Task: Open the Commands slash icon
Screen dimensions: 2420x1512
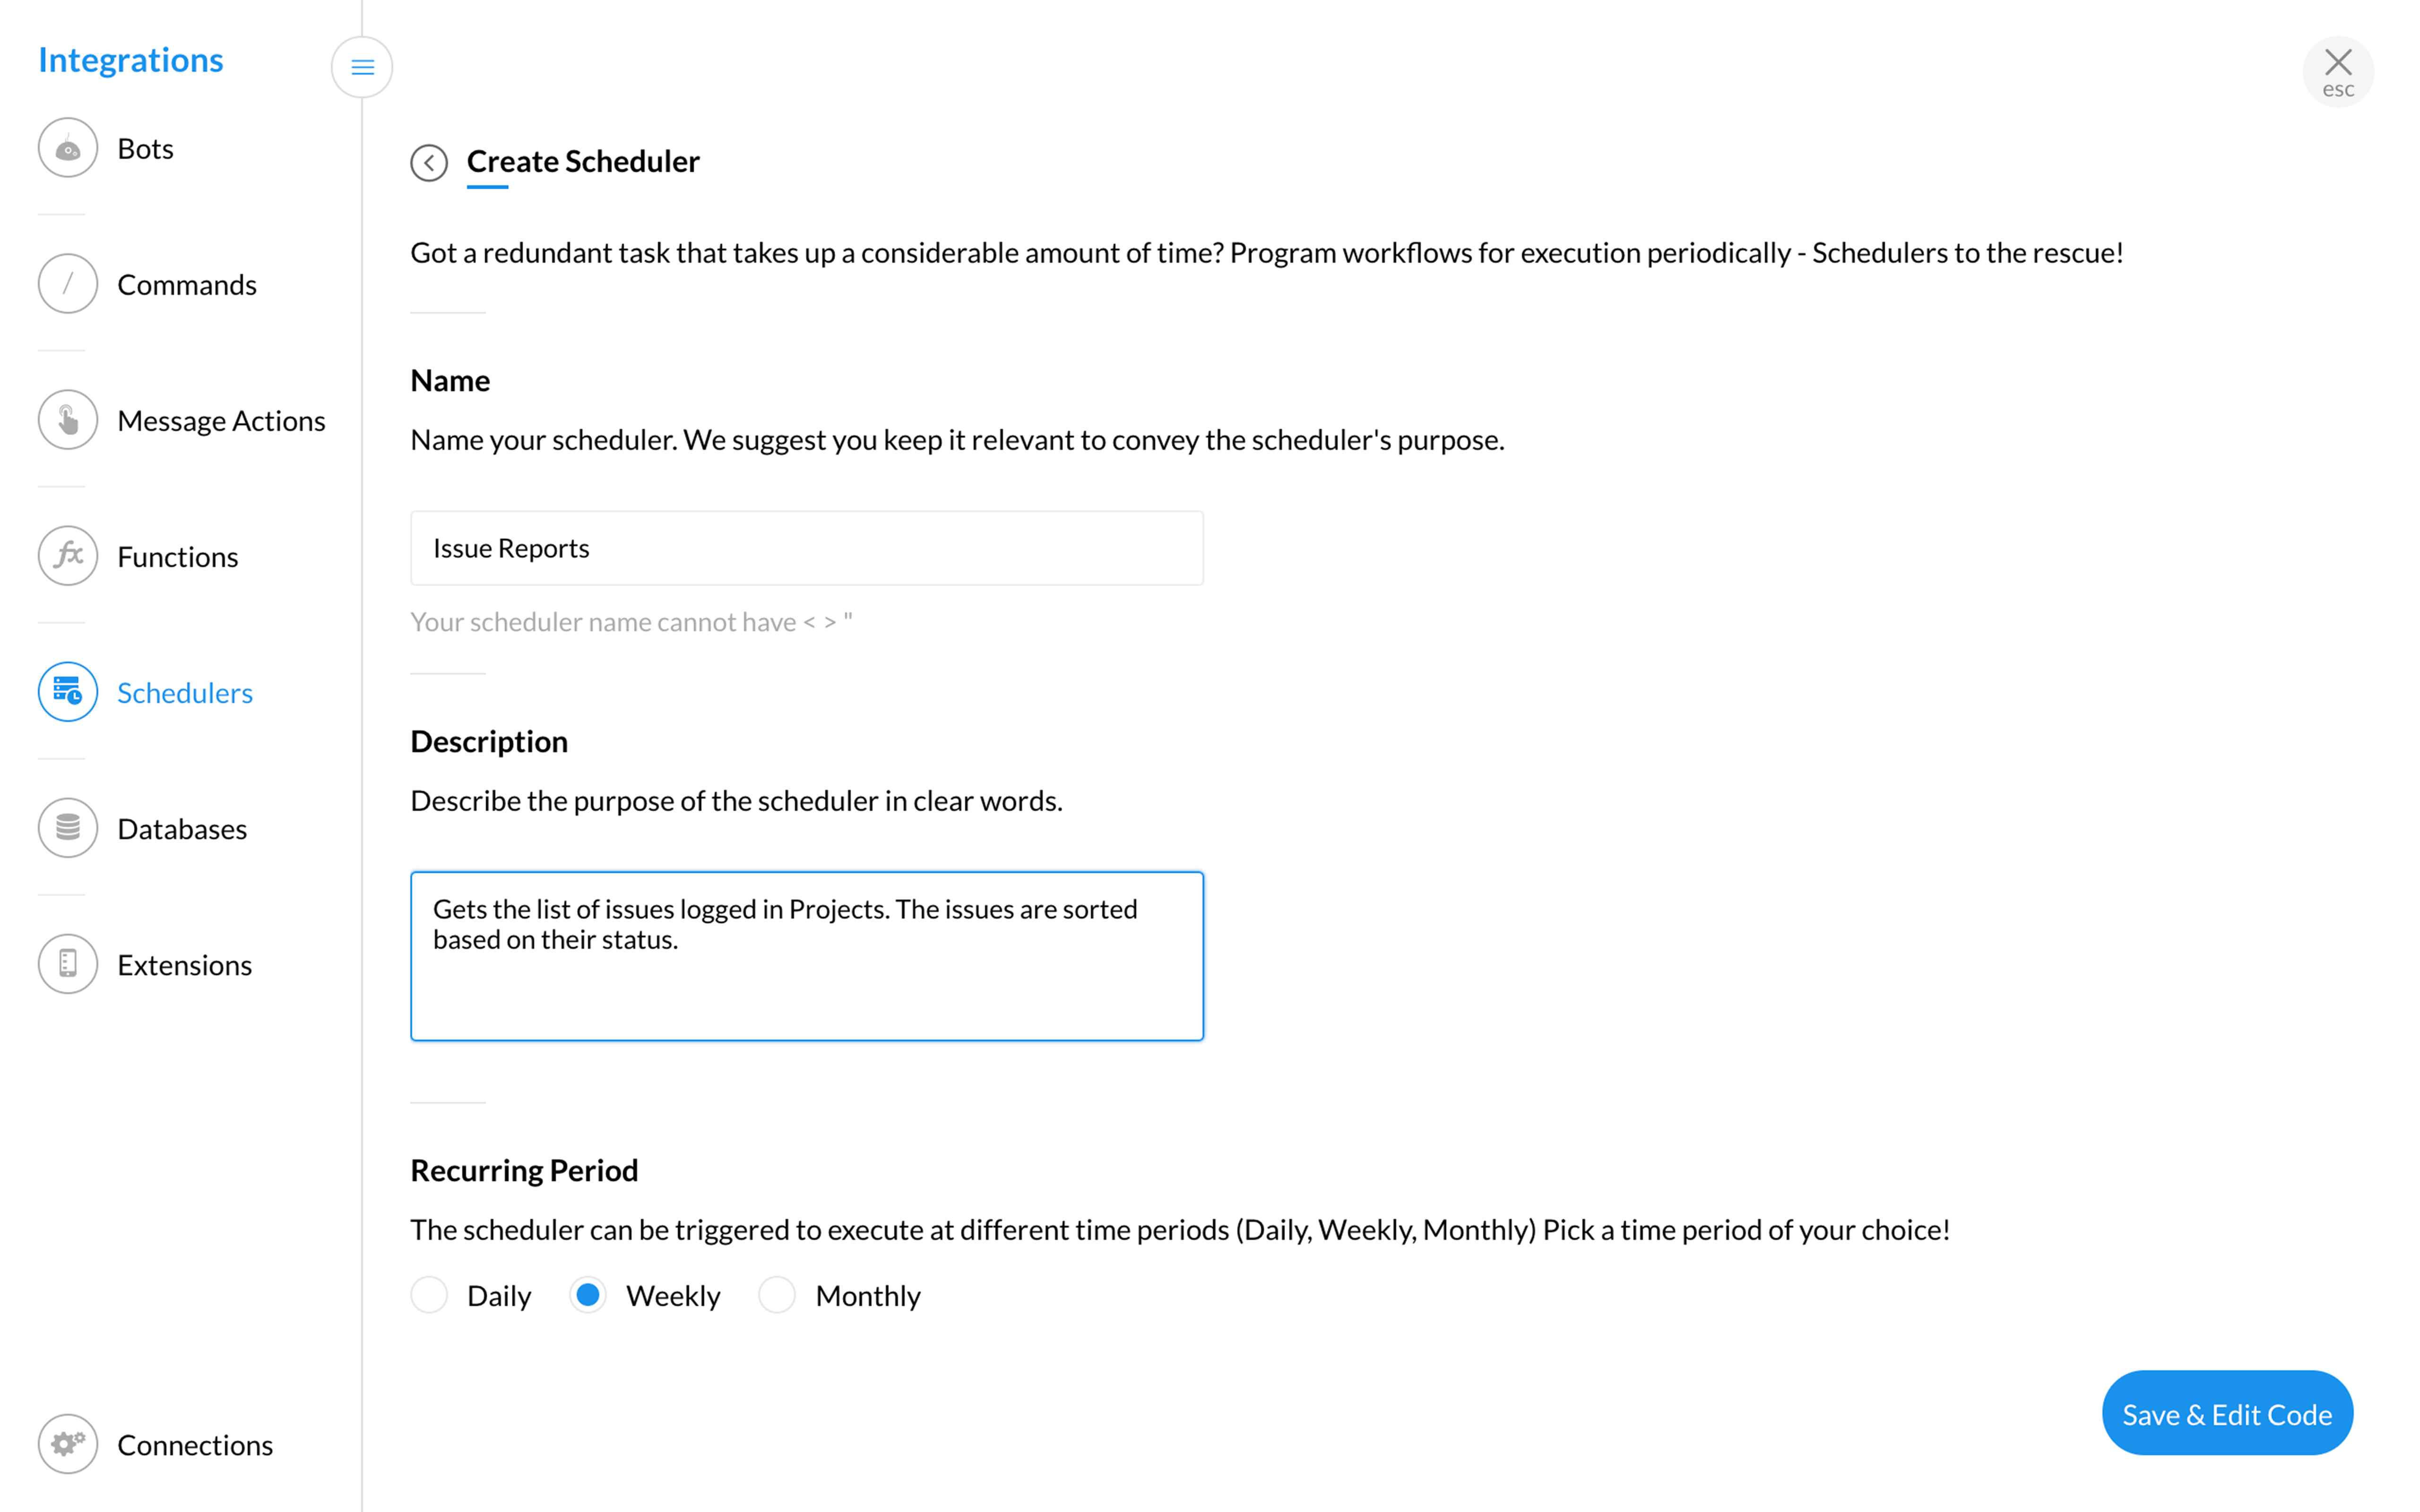Action: click(x=68, y=284)
